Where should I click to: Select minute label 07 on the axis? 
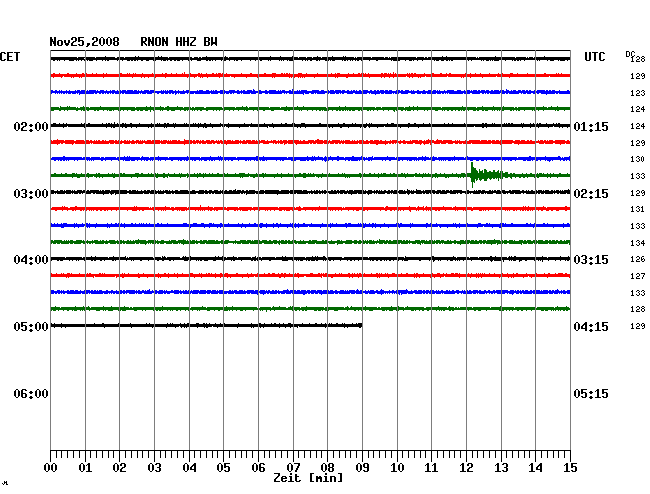tap(293, 468)
